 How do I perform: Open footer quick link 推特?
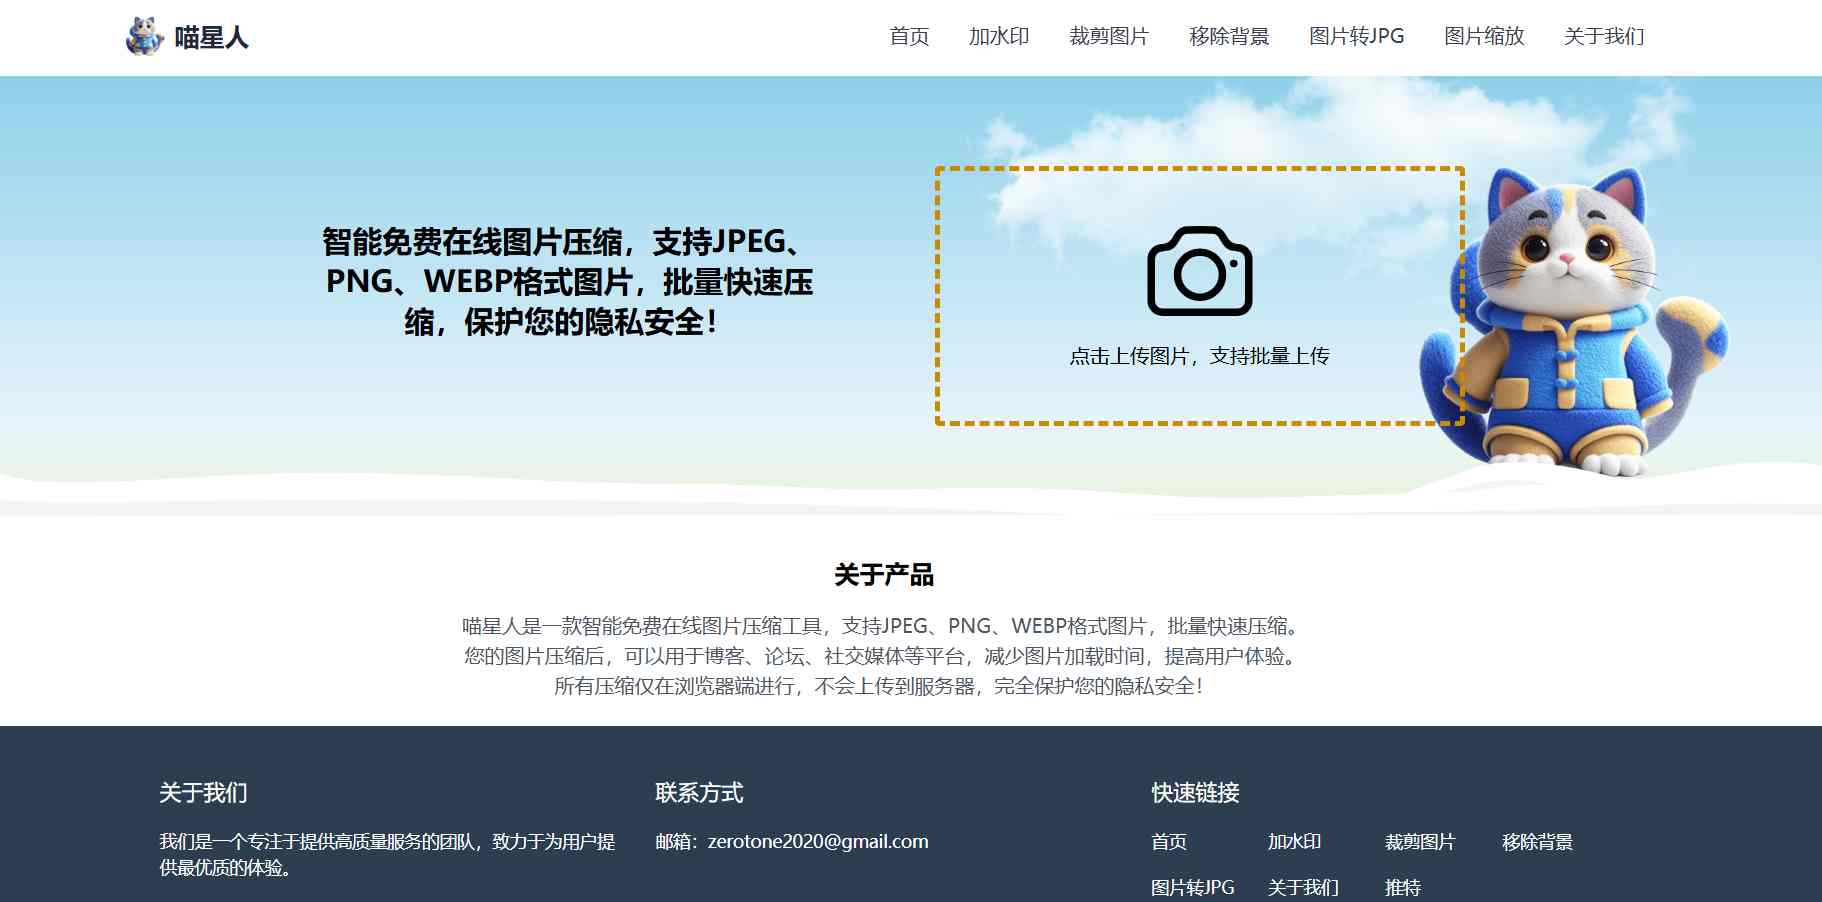click(1402, 887)
